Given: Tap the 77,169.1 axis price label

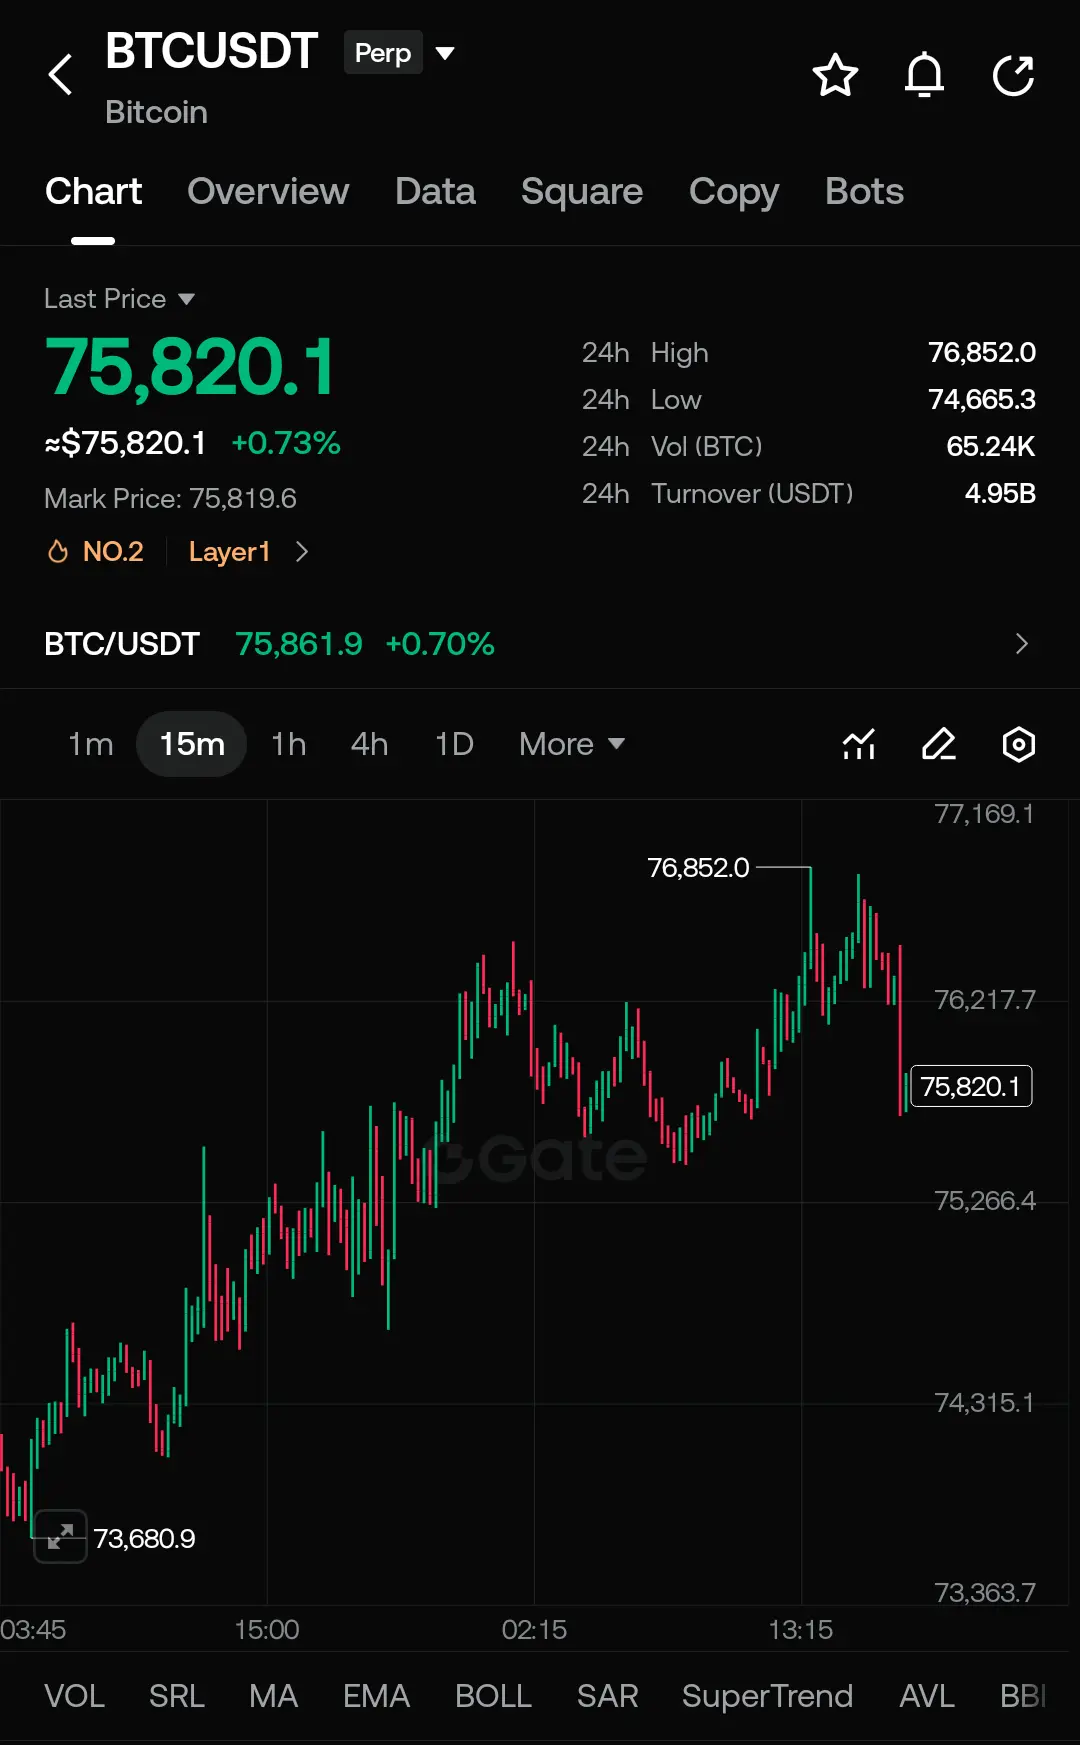Looking at the screenshot, I should coord(984,814).
